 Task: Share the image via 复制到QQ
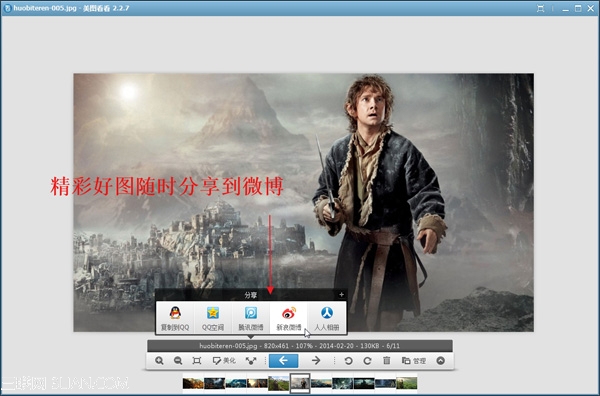(x=175, y=318)
